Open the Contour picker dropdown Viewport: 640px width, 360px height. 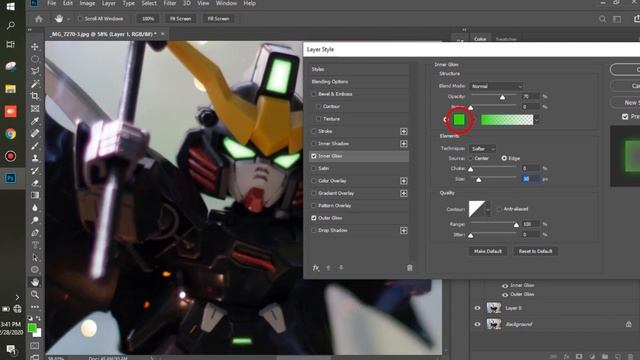click(488, 209)
